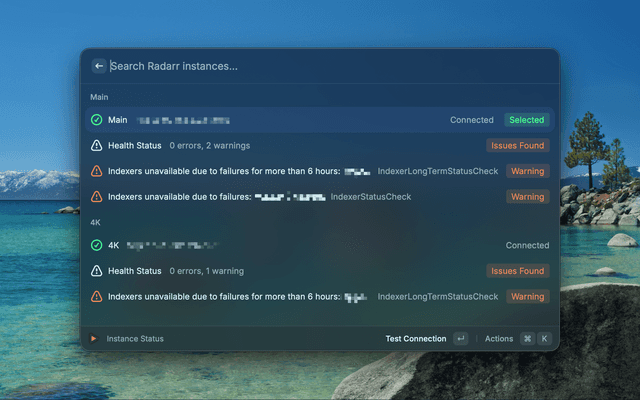The width and height of the screenshot is (640, 400).
Task: Click Warning badge on 4K IndexerLongTermStatusCheck row
Action: tap(528, 296)
